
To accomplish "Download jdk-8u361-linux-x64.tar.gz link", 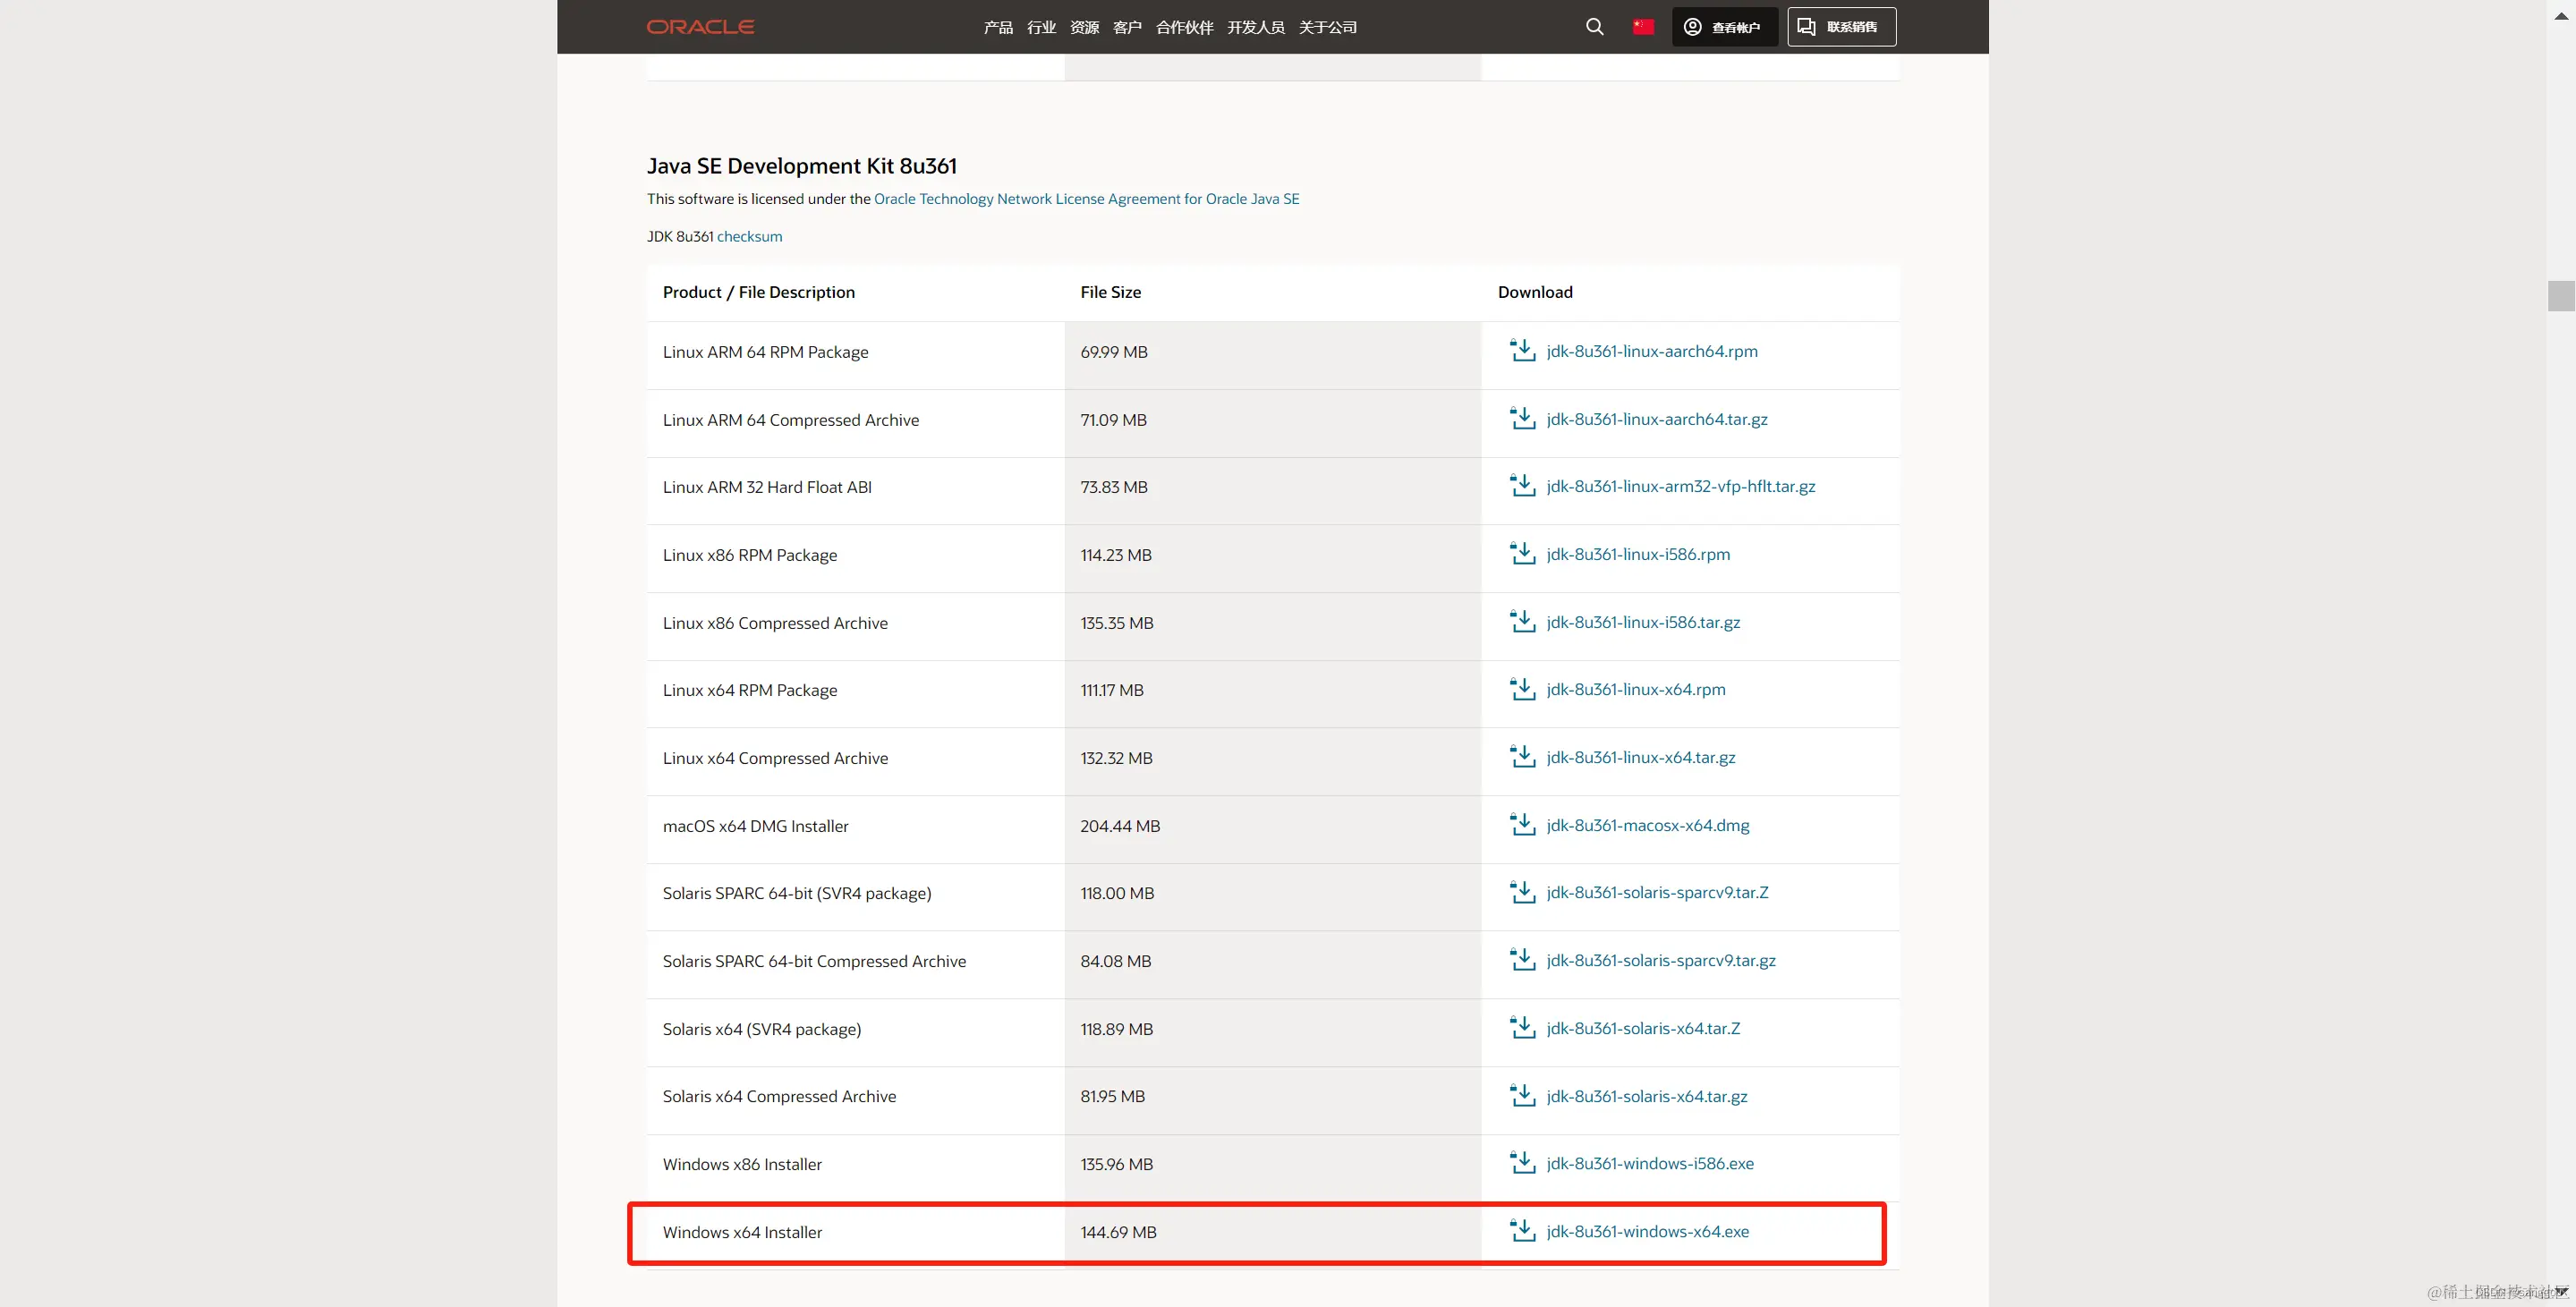I will 1641,757.
